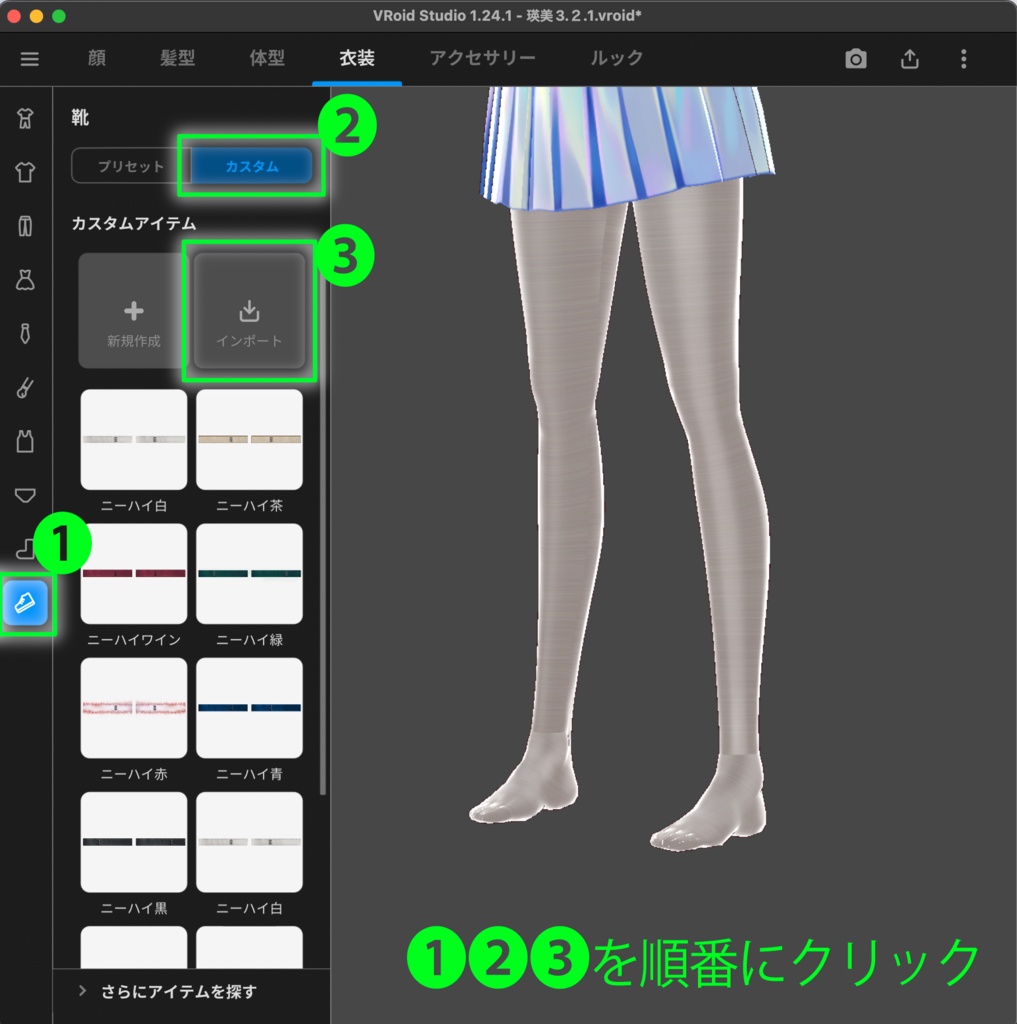Image resolution: width=1017 pixels, height=1024 pixels.
Task: Select the ニーハイ黒 item thumbnail
Action: tap(133, 842)
